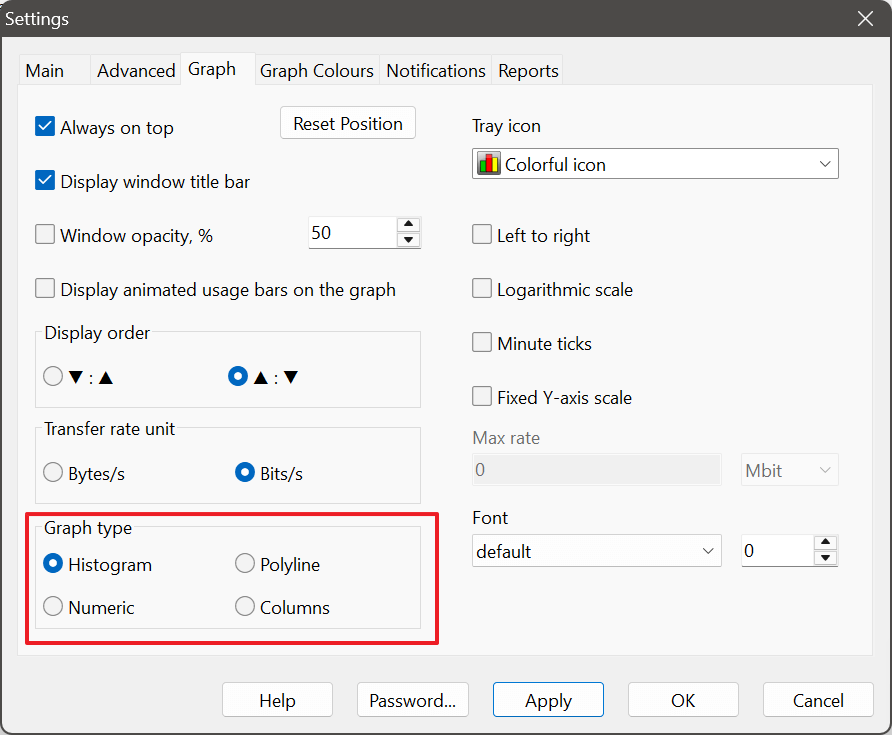Increase window opacity with up arrow
This screenshot has width=892, height=735.
pos(408,225)
